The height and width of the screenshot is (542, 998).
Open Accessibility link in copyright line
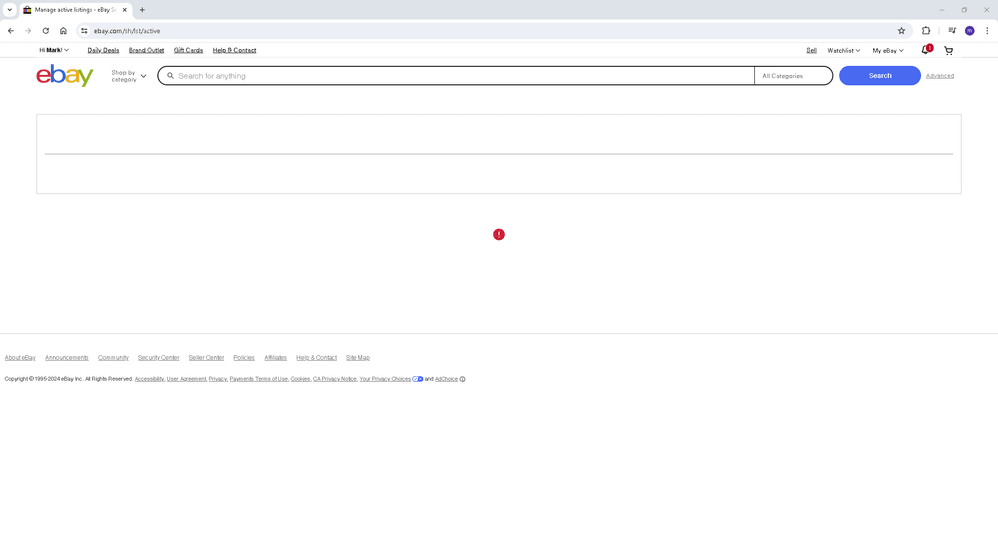point(150,379)
